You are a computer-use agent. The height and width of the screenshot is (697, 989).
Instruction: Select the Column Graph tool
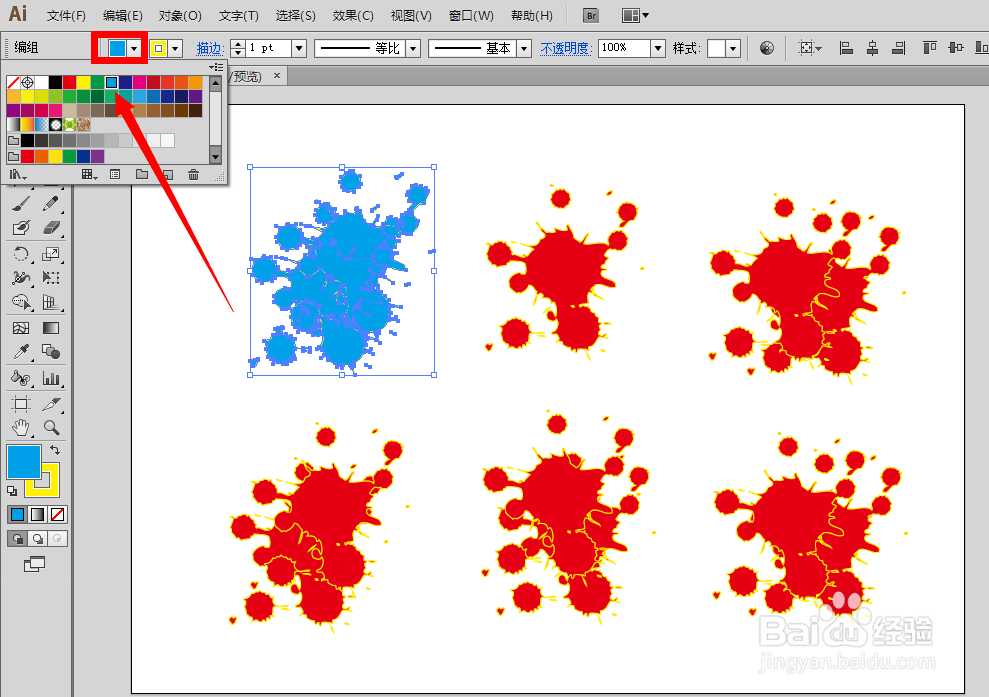51,378
